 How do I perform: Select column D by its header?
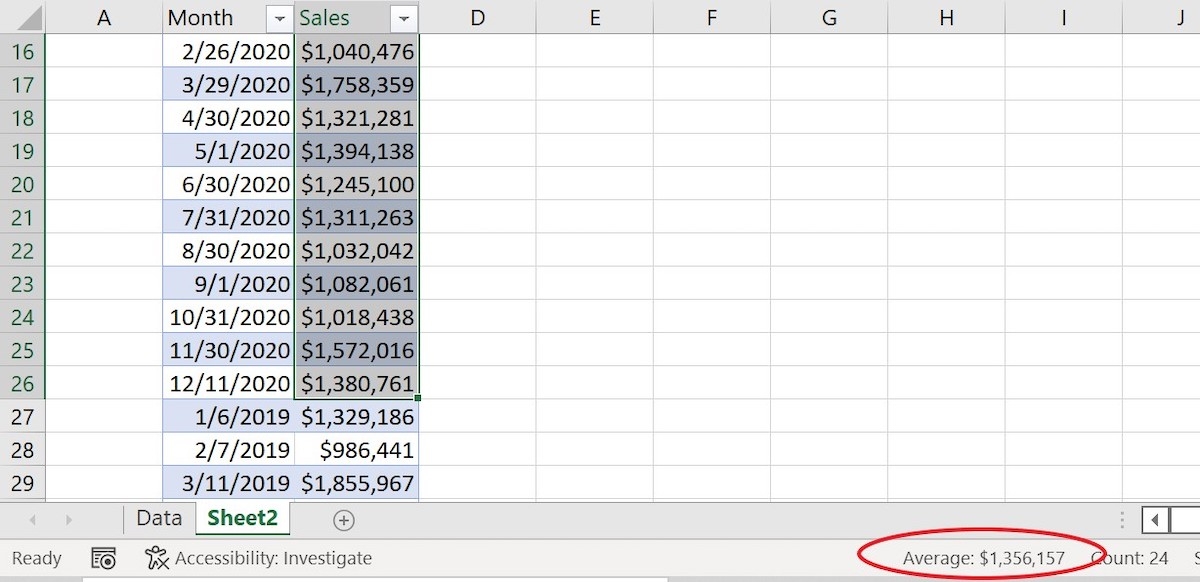[x=477, y=17]
